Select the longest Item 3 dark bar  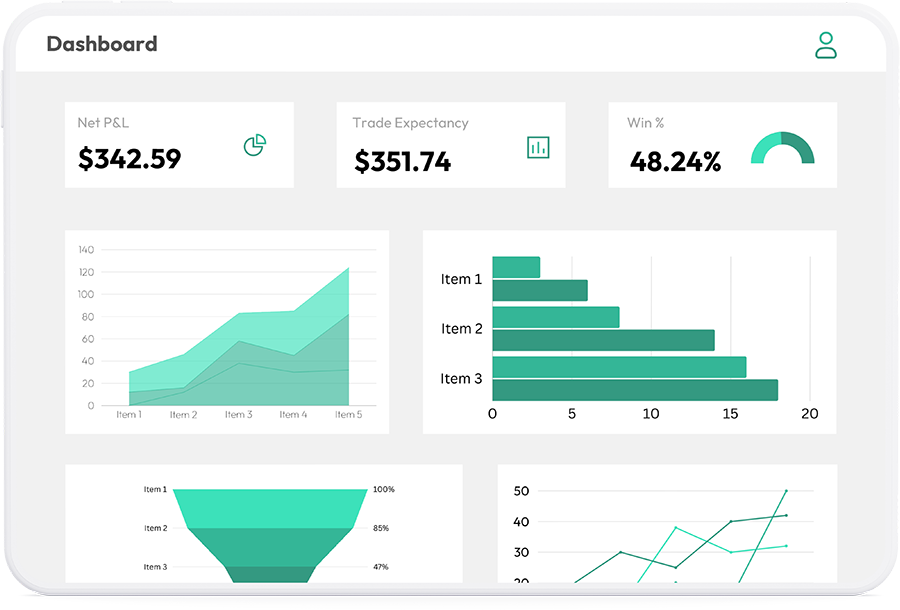coord(635,390)
